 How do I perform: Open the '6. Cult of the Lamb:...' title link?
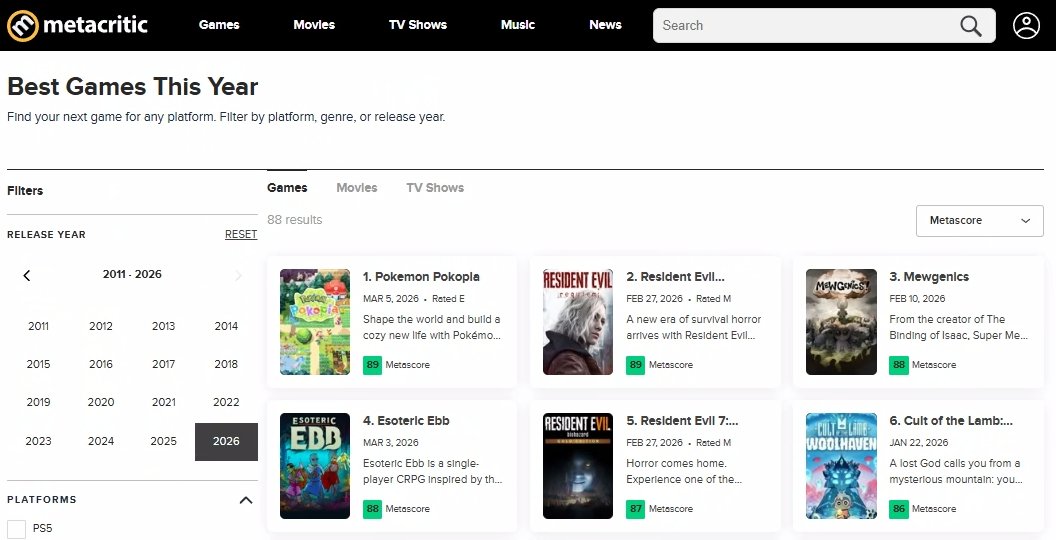(951, 421)
